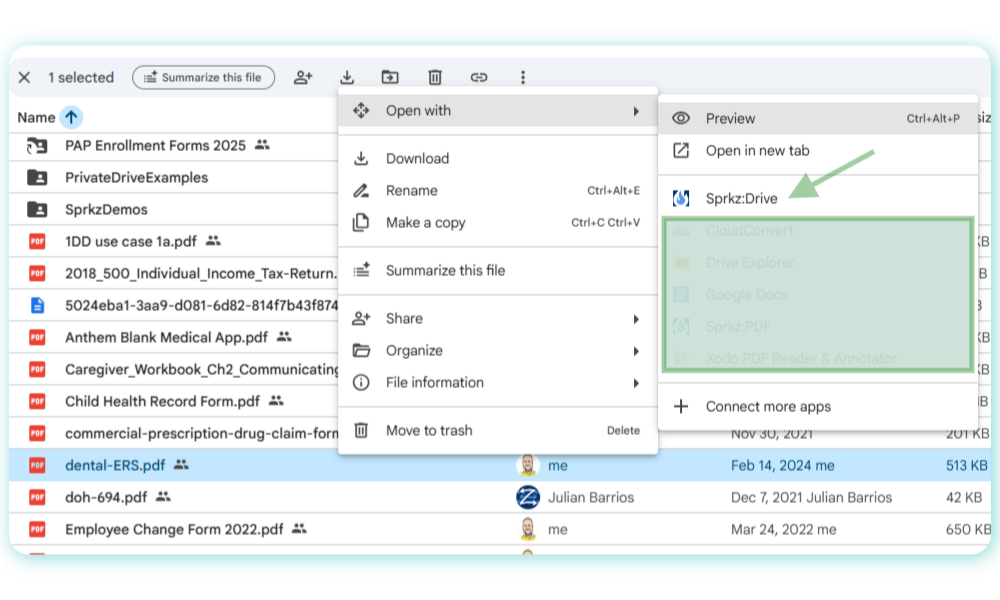The height and width of the screenshot is (600, 1000).
Task: Open file with Sprkz:Drive app
Action: point(740,198)
